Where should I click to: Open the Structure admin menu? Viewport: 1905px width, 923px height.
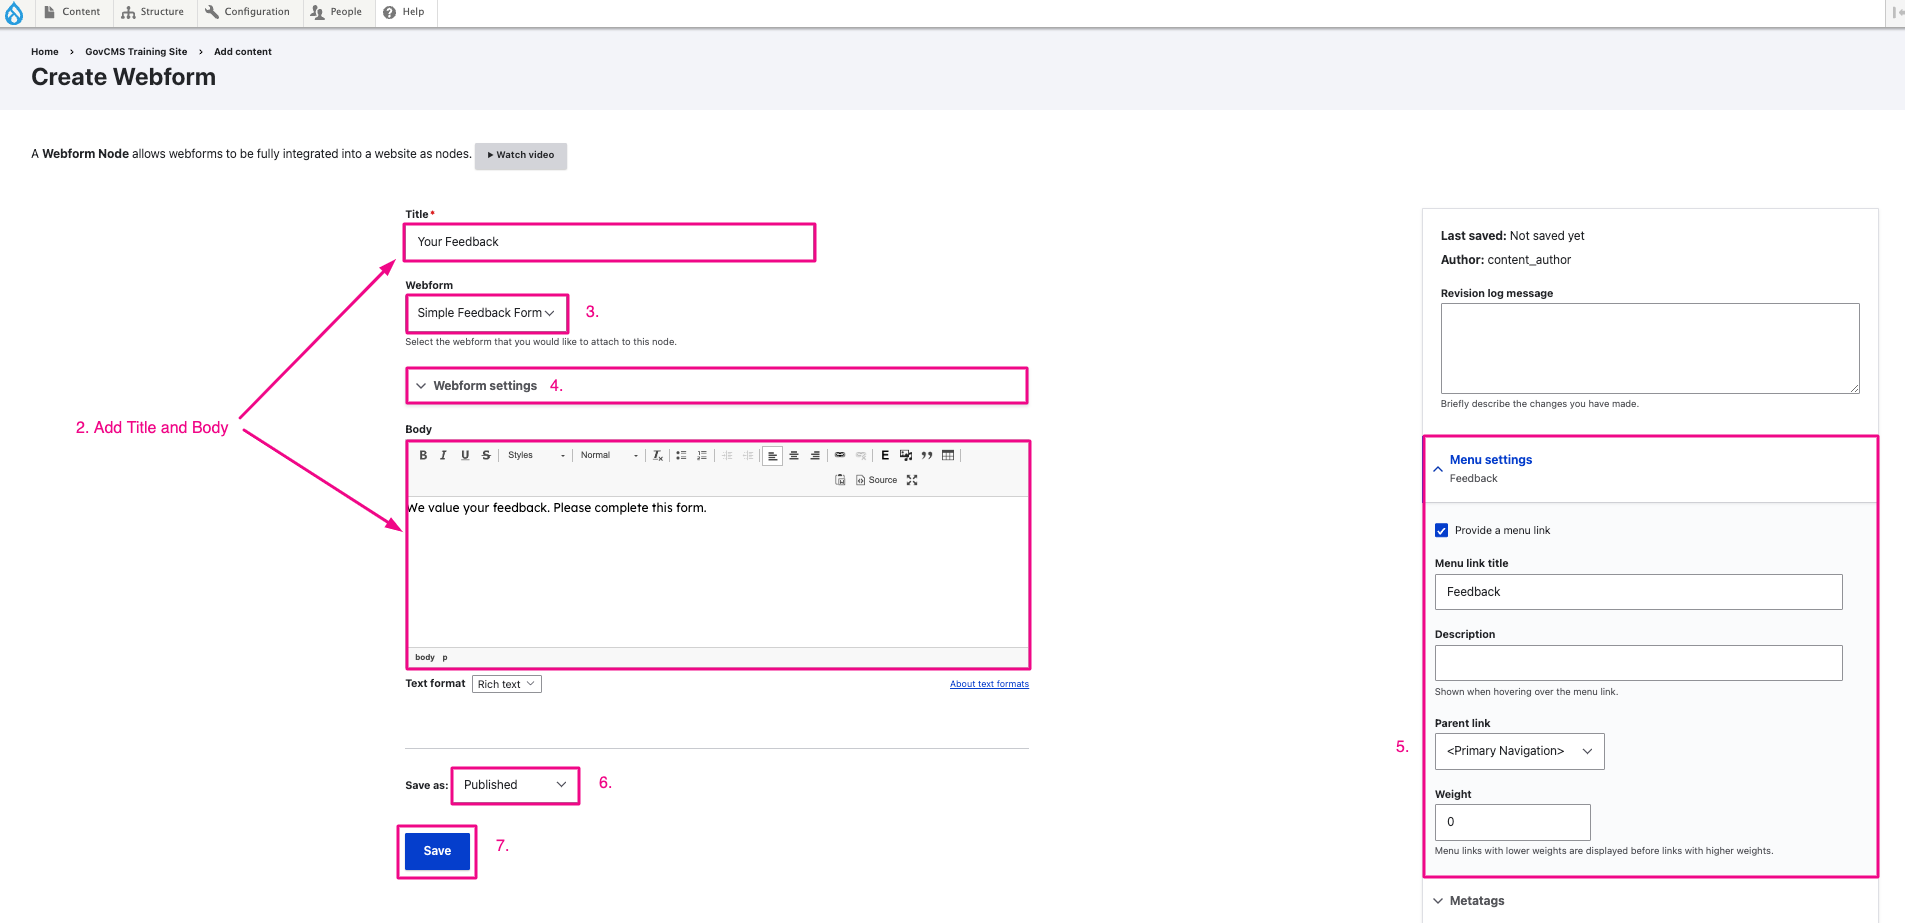tap(153, 12)
